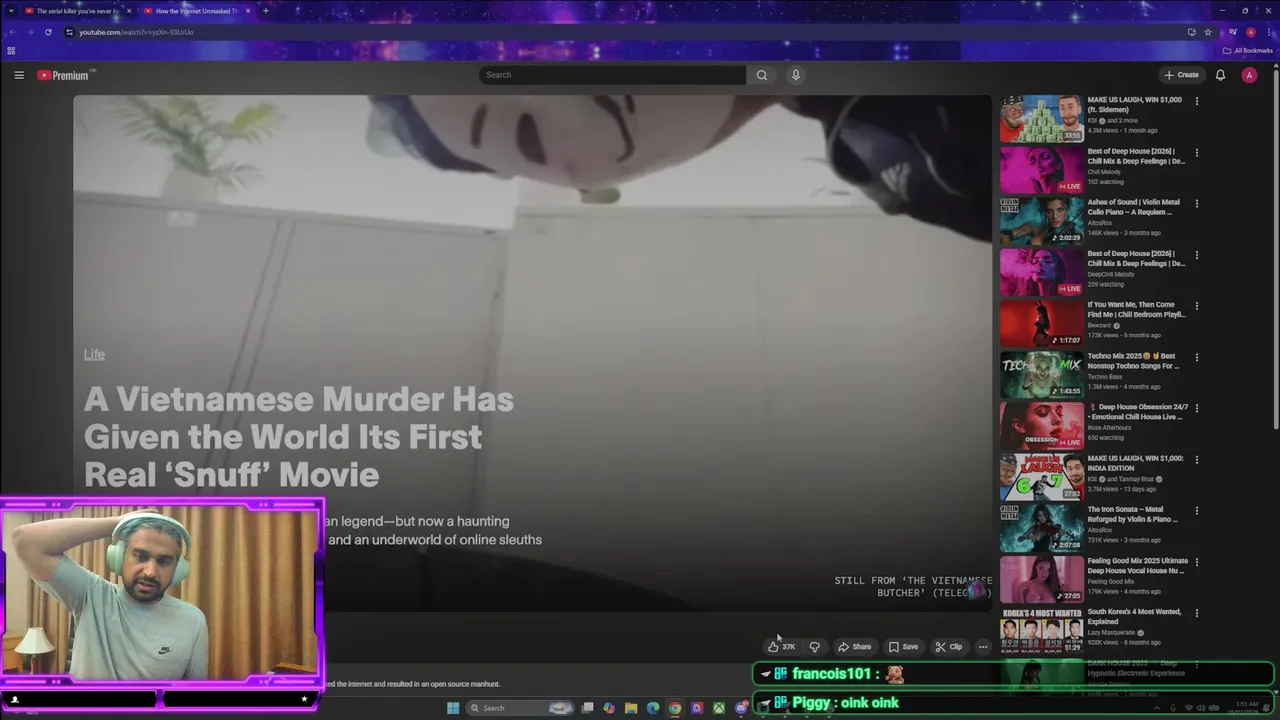Open 'Deep House Obsession 24/7' title

click(x=1138, y=412)
